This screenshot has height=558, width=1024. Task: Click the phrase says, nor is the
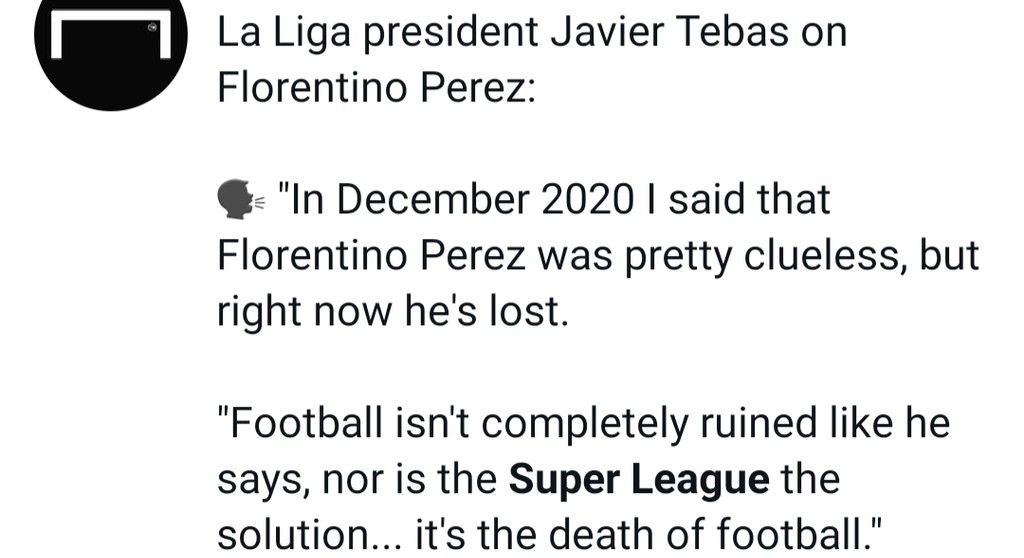(358, 480)
